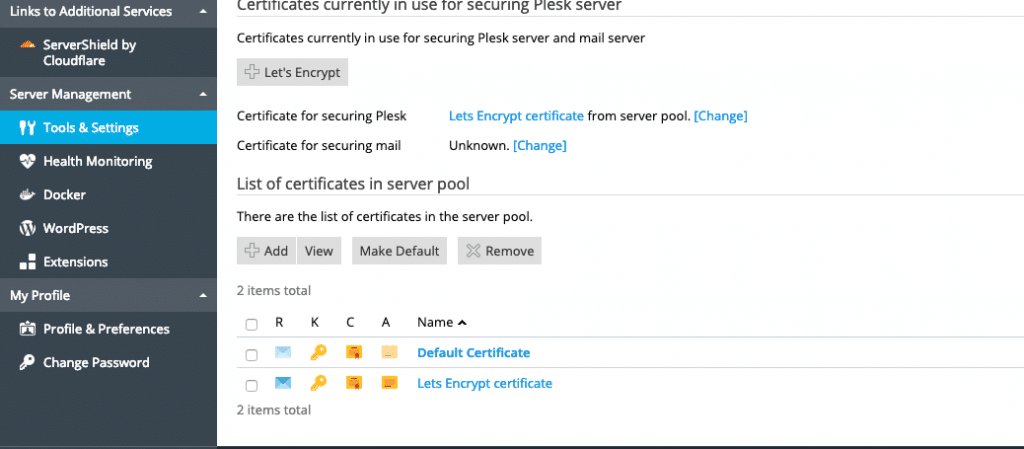Screen dimensions: 1024x449
Task: Click the Extensions blocks icon
Action: point(27,262)
